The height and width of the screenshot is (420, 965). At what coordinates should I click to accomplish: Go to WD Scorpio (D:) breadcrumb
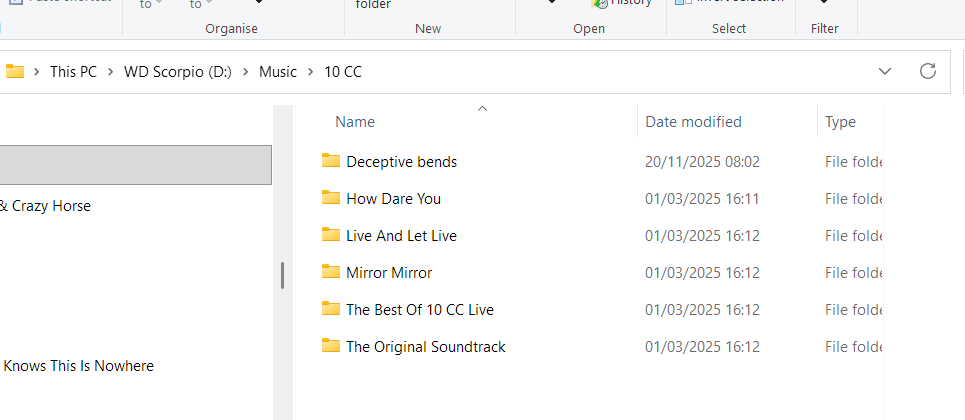(x=178, y=72)
